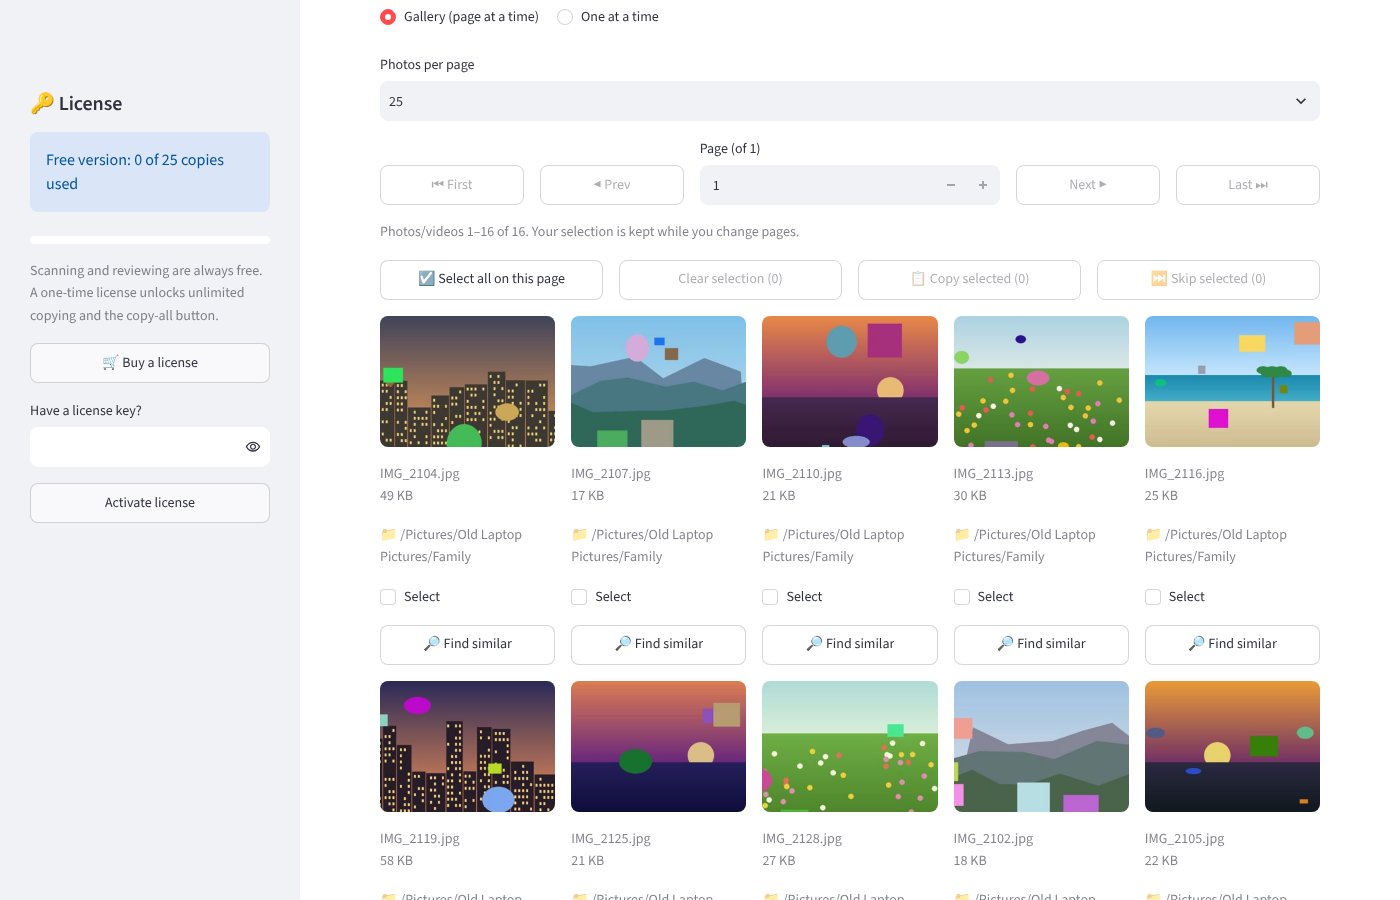
Task: Find similar photos to IMG_2107.jpg
Action: tap(658, 644)
